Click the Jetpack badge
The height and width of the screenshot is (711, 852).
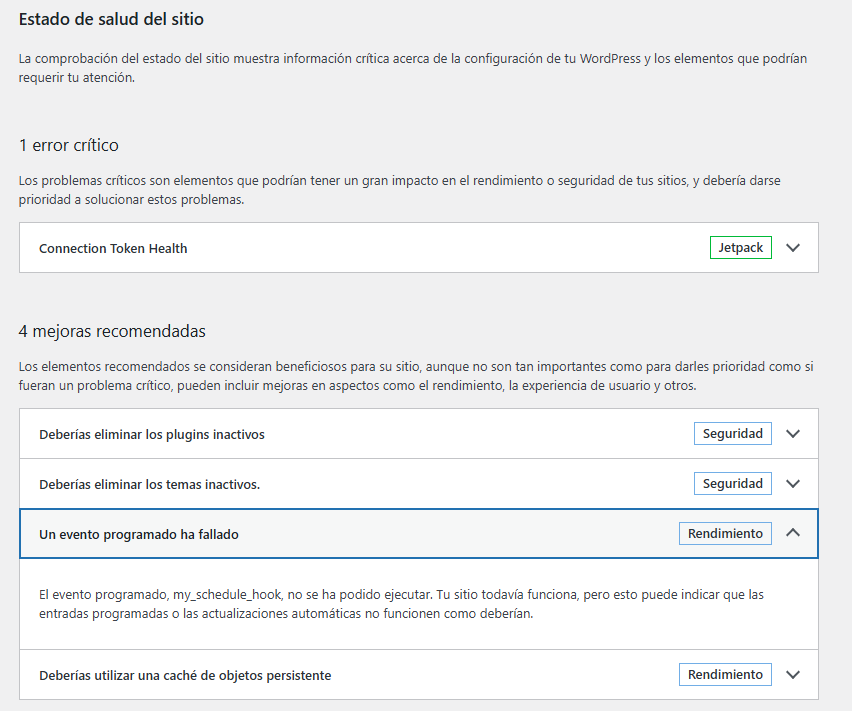coord(741,248)
